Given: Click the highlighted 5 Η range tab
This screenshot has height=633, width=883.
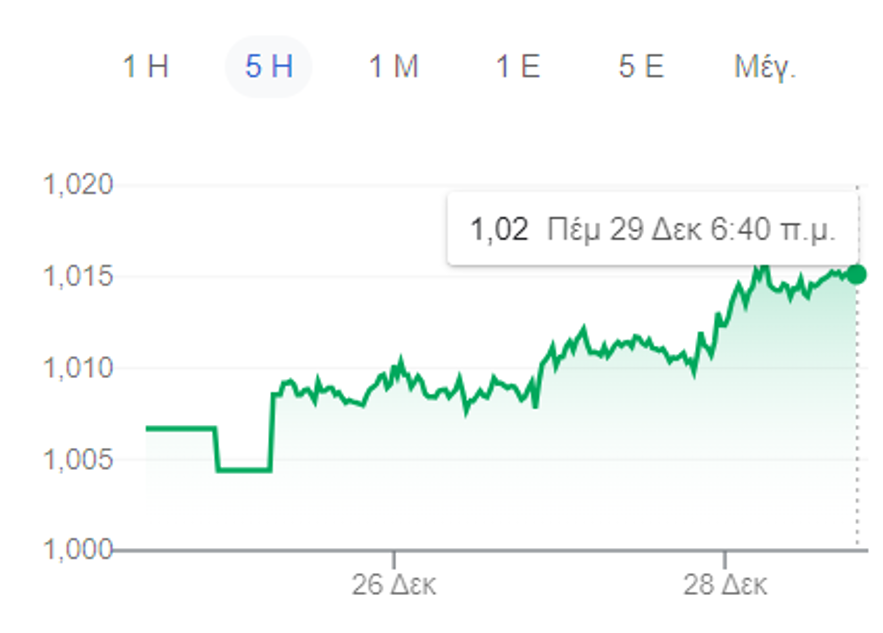Looking at the screenshot, I should [x=268, y=68].
